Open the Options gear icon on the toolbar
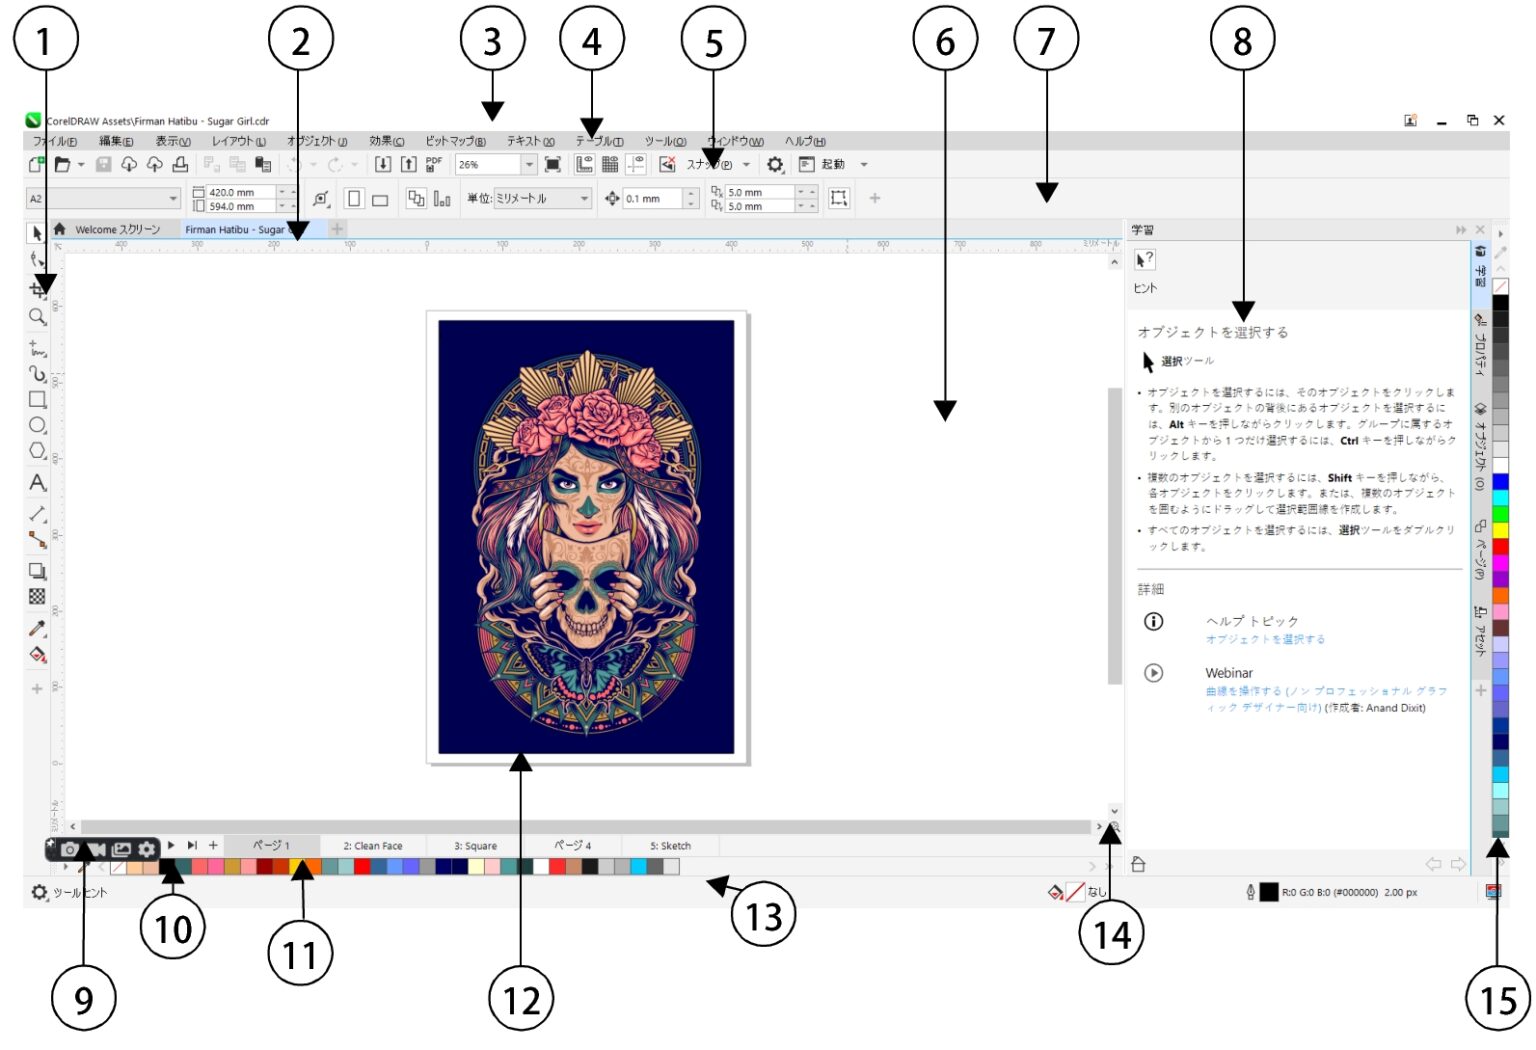The width and height of the screenshot is (1536, 1050). [777, 165]
